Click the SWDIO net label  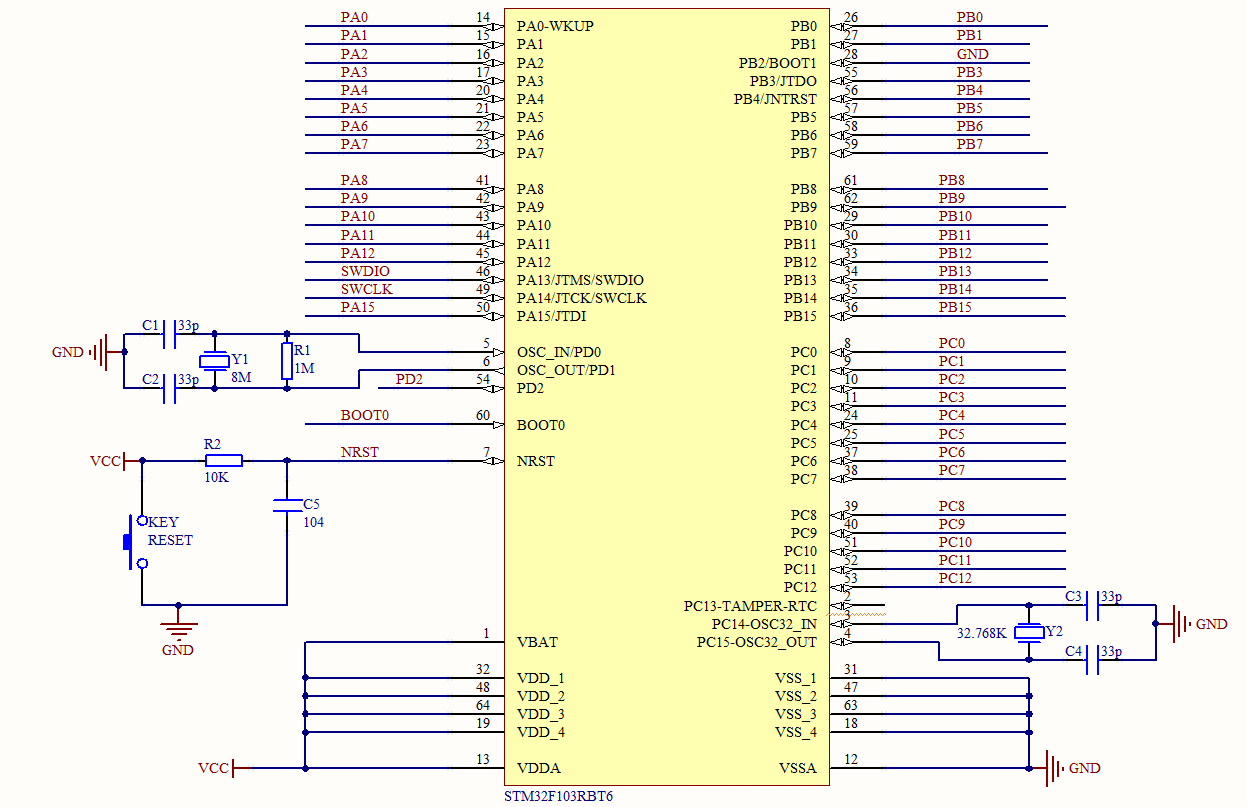point(365,271)
